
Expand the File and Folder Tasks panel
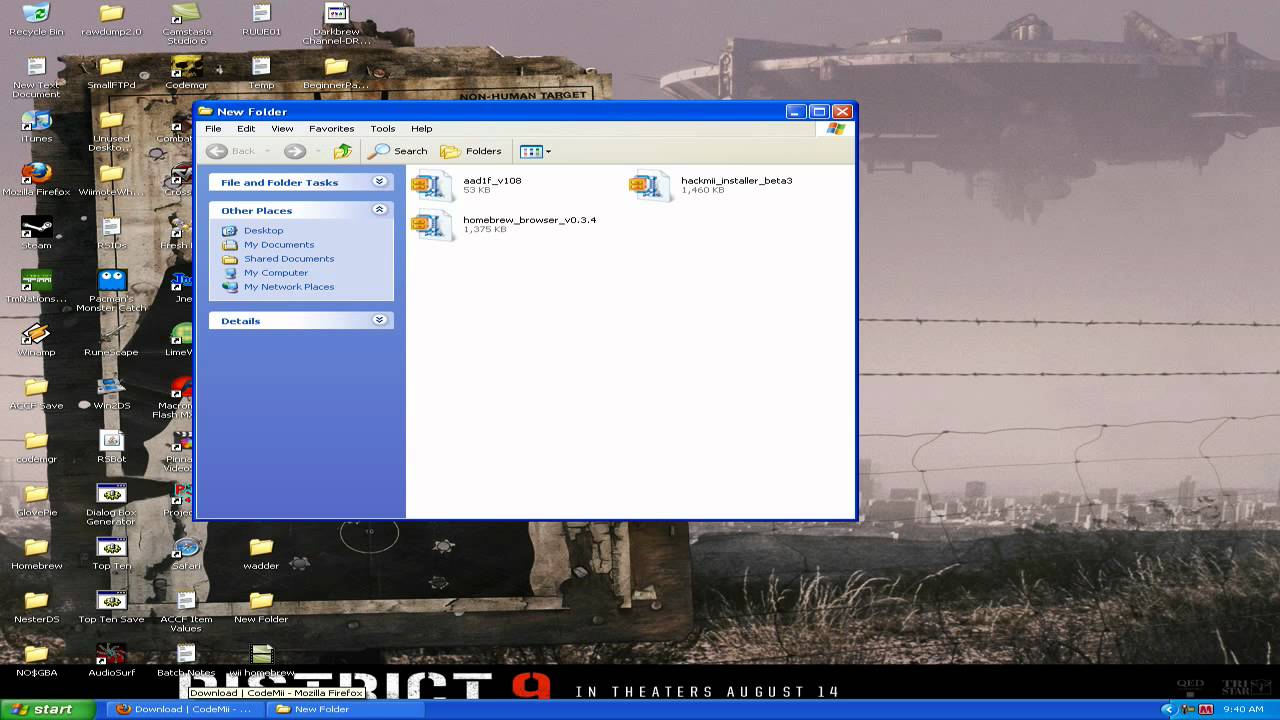379,182
